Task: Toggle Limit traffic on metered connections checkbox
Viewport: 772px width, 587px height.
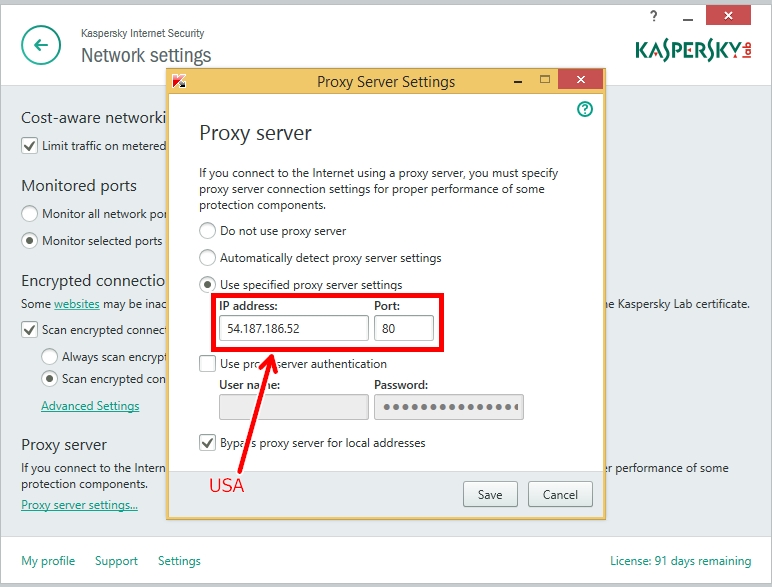Action: [30, 146]
